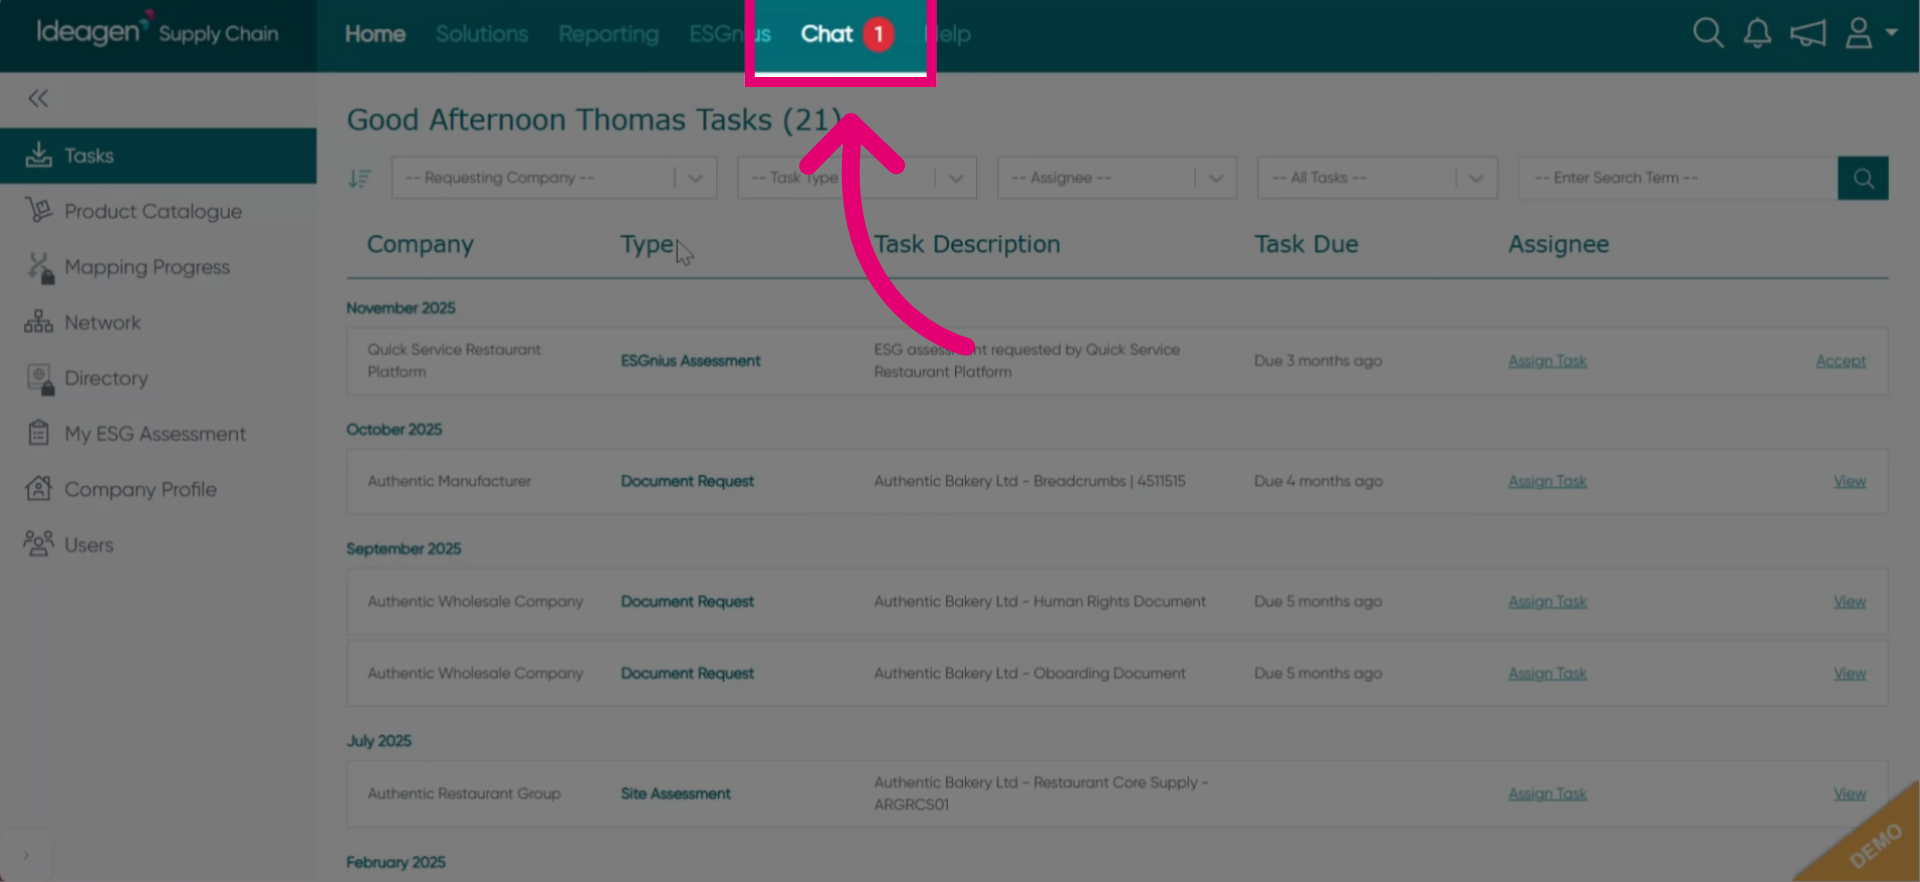Image resolution: width=1920 pixels, height=882 pixels.
Task: Go to Network section in sidebar
Action: tap(102, 323)
